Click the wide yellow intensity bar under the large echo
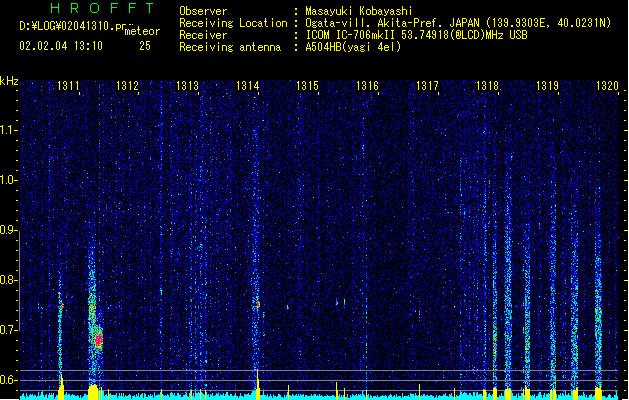This screenshot has height=400, width=629. pyautogui.click(x=93, y=392)
